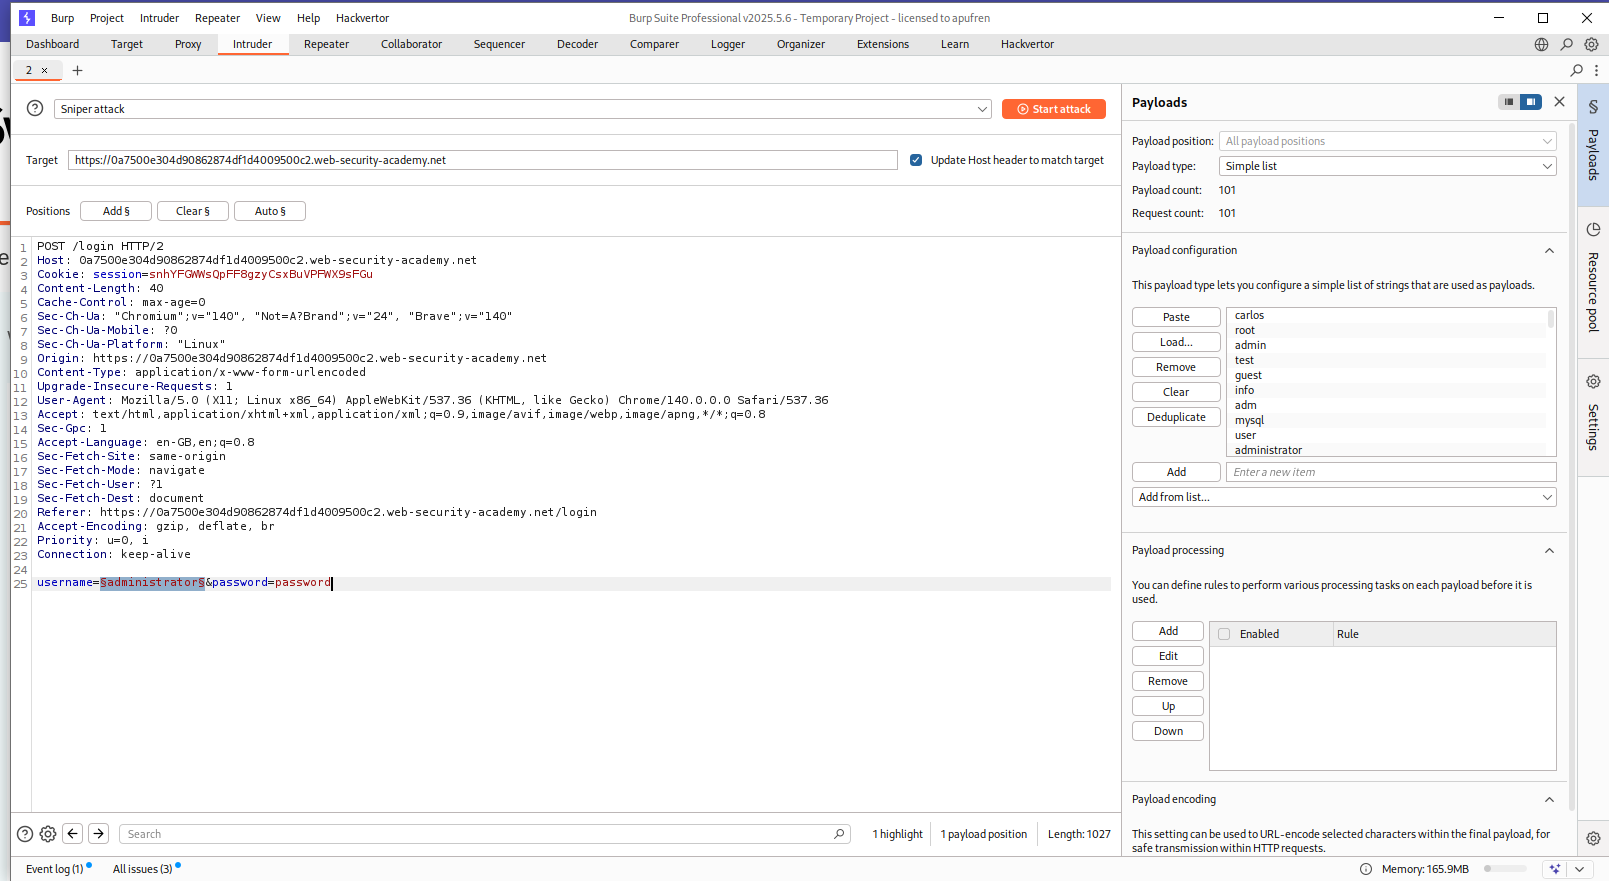1609x881 pixels.
Task: Click the Deduplicate button
Action: (1176, 417)
